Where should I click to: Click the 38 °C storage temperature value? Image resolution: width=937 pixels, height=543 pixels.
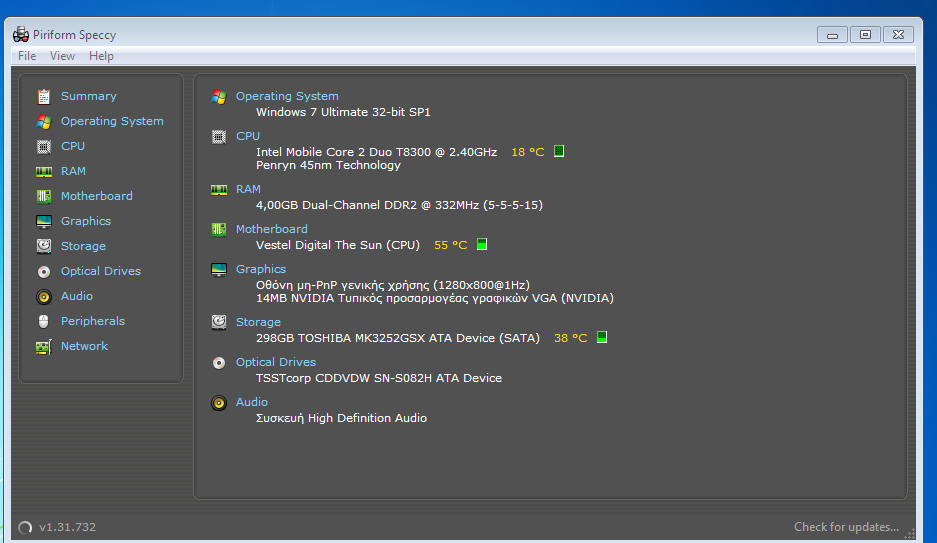pyautogui.click(x=571, y=338)
